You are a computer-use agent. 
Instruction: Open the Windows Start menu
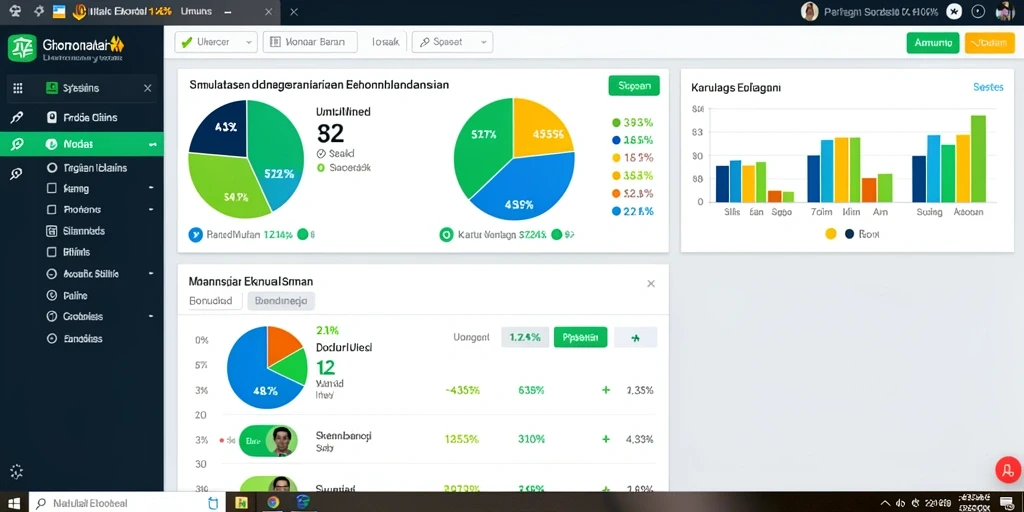pyautogui.click(x=14, y=504)
